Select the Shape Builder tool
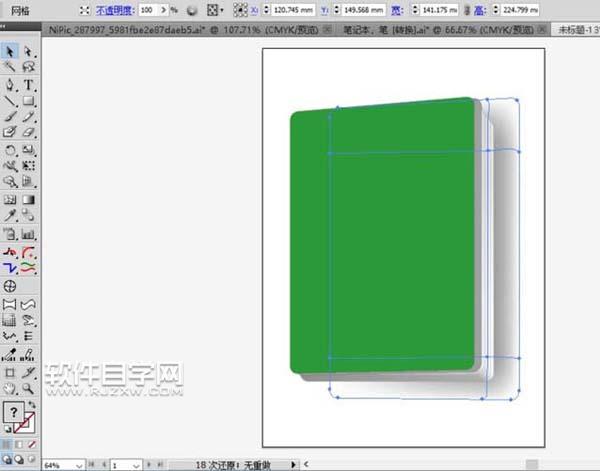 (10, 181)
